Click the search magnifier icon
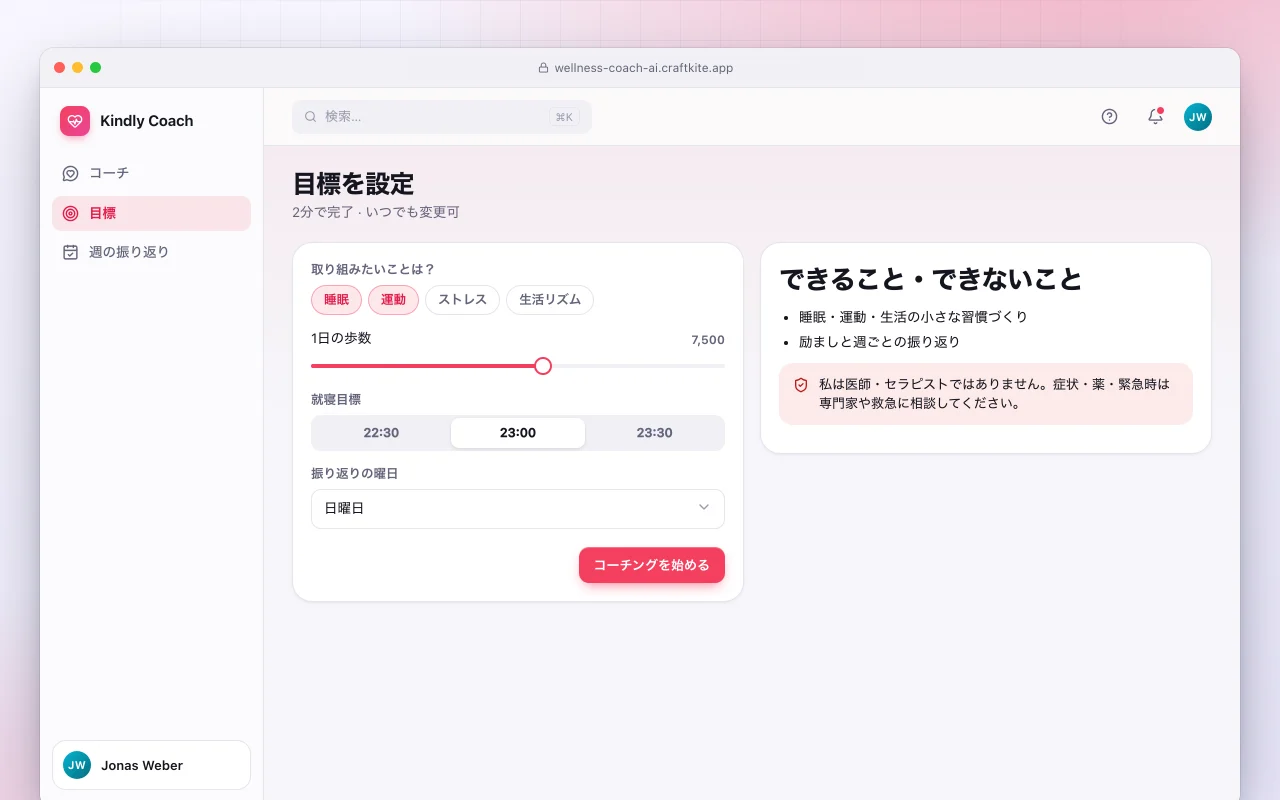This screenshot has width=1280, height=800. pyautogui.click(x=311, y=116)
